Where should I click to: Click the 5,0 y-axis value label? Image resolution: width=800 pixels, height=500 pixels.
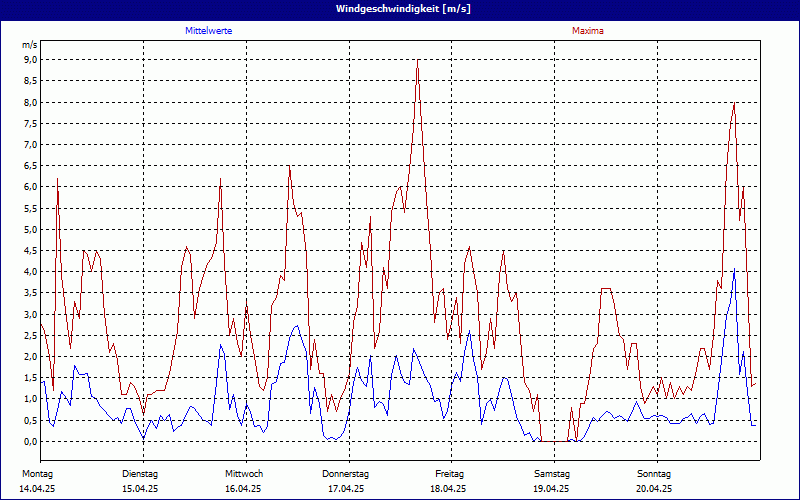30,229
